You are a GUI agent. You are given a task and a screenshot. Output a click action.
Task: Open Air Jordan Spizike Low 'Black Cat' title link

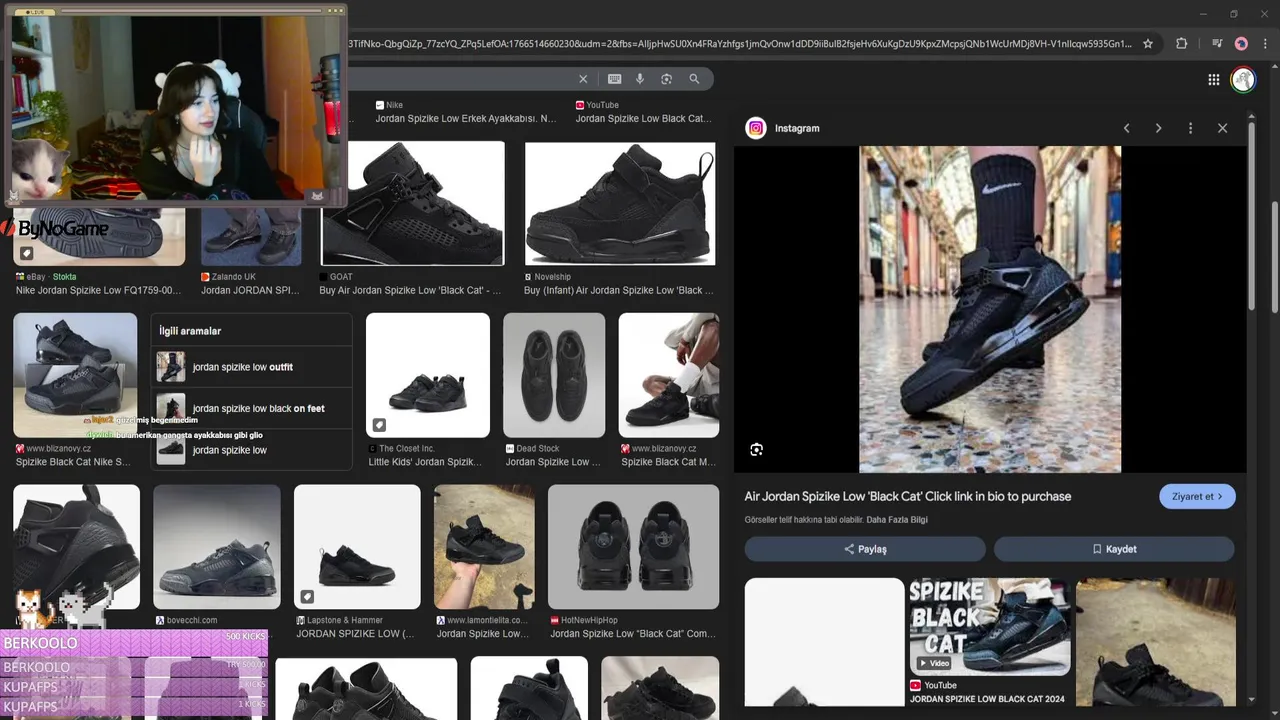tap(907, 497)
